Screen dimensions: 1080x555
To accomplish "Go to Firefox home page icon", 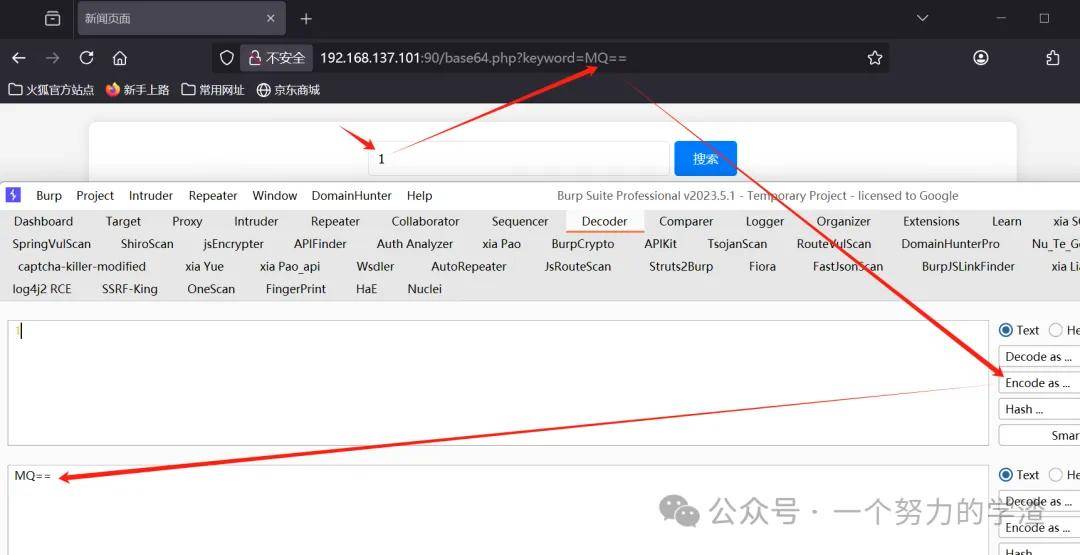I will (120, 58).
